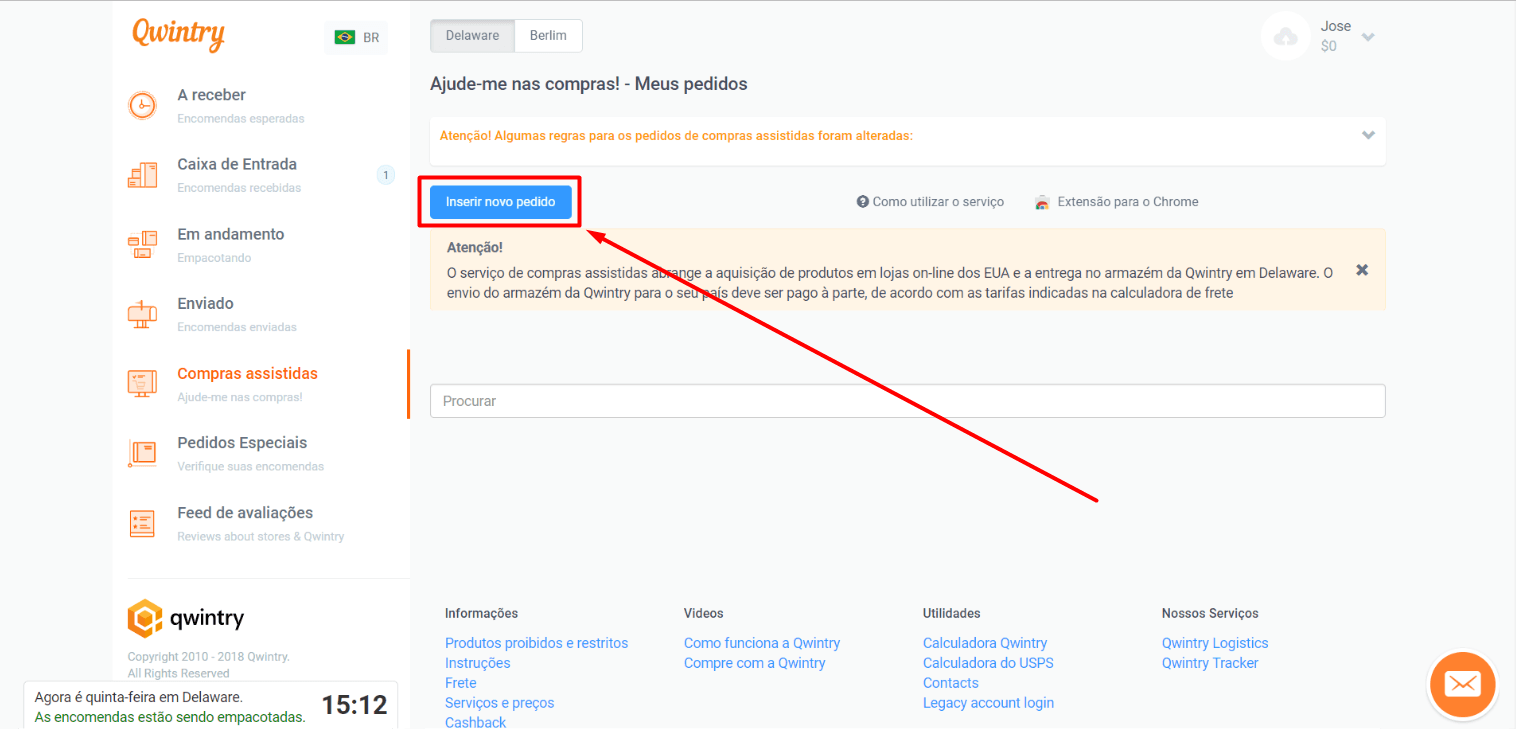
Task: Open the 'Pedidos Especiais' order icon
Action: coord(143,453)
